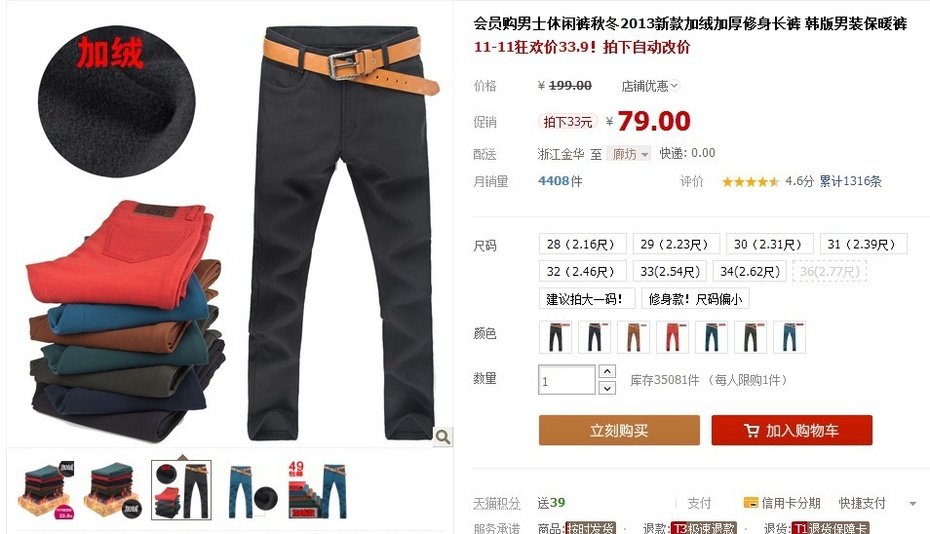
Task: Expand the payment options arrow
Action: pos(912,504)
